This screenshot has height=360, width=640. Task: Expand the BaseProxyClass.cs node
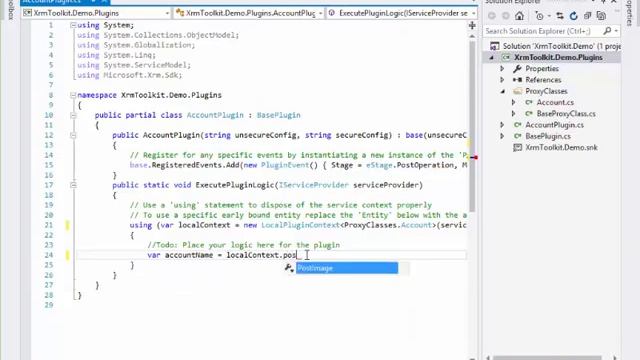(514, 113)
